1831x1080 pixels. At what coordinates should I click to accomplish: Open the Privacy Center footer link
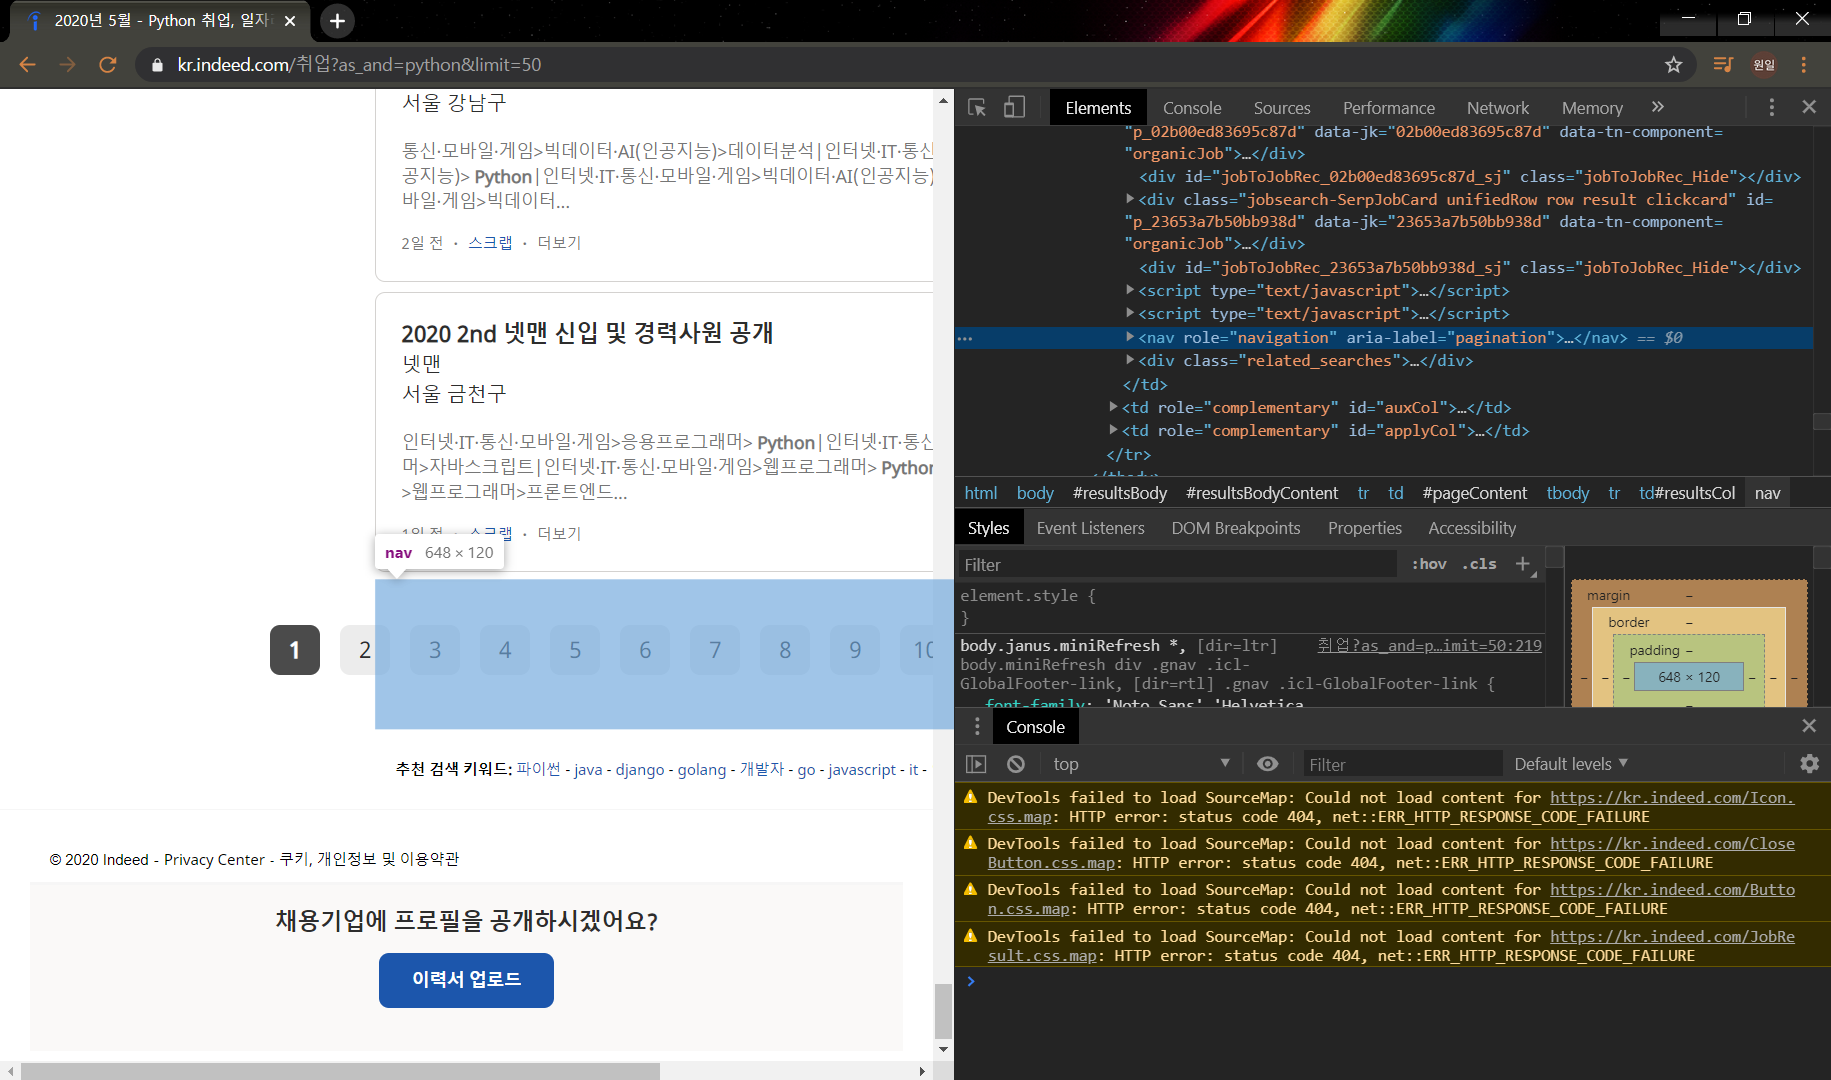click(214, 859)
